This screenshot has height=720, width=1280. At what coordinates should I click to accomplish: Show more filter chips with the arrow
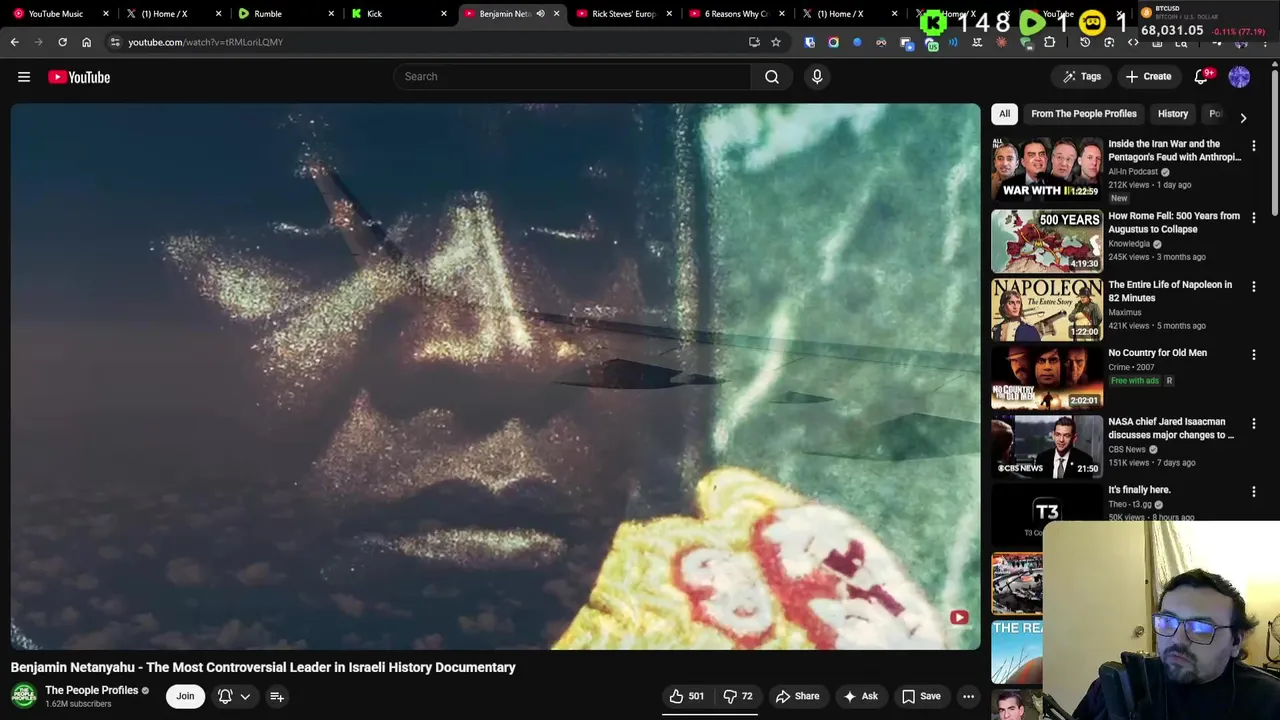click(1243, 117)
